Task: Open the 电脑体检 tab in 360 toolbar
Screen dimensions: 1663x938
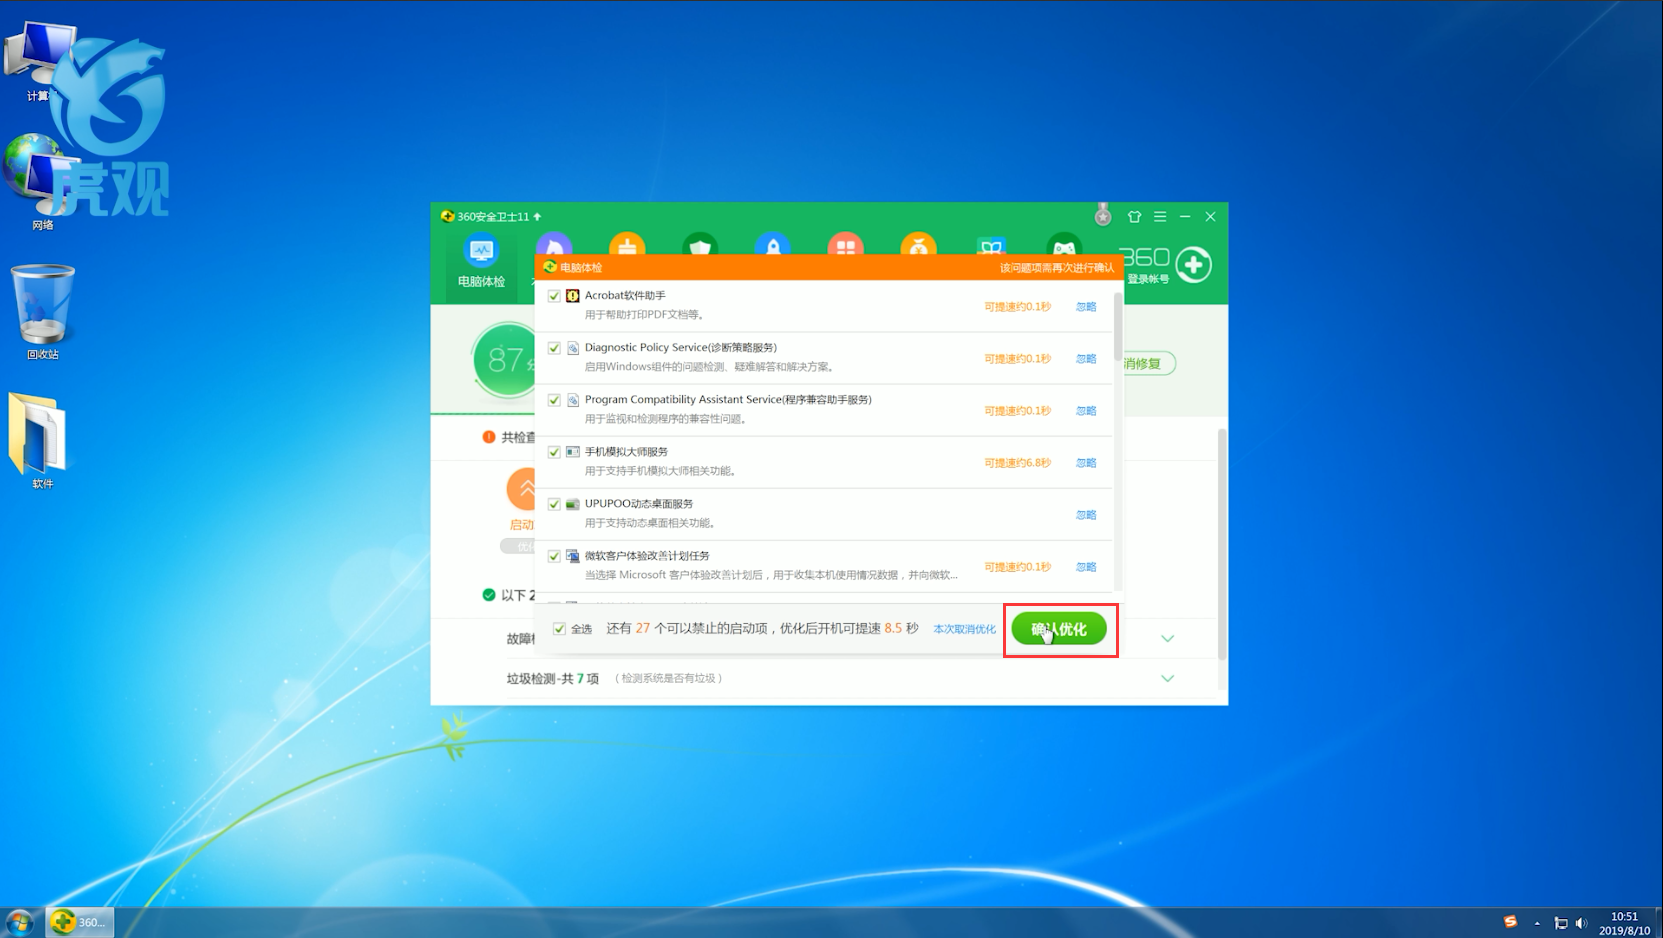Action: tap(481, 263)
